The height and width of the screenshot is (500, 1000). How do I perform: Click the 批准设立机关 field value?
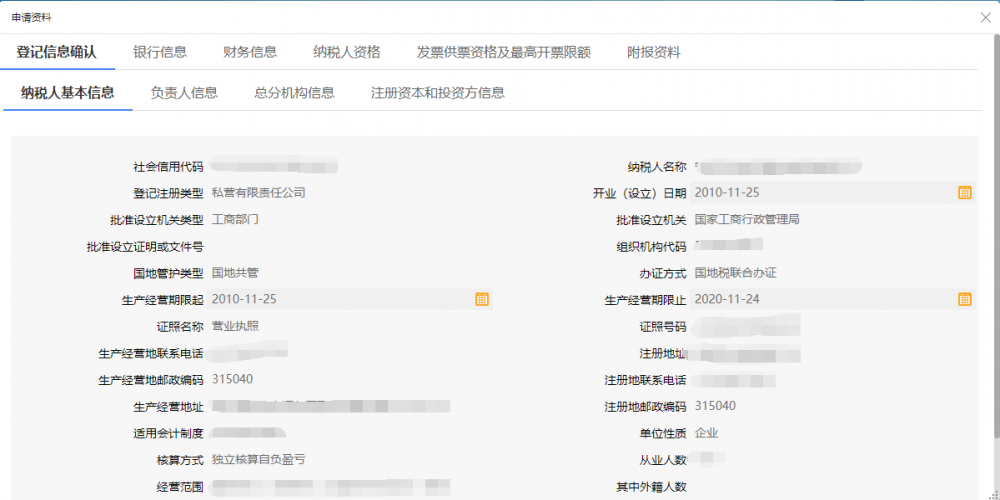pos(746,219)
